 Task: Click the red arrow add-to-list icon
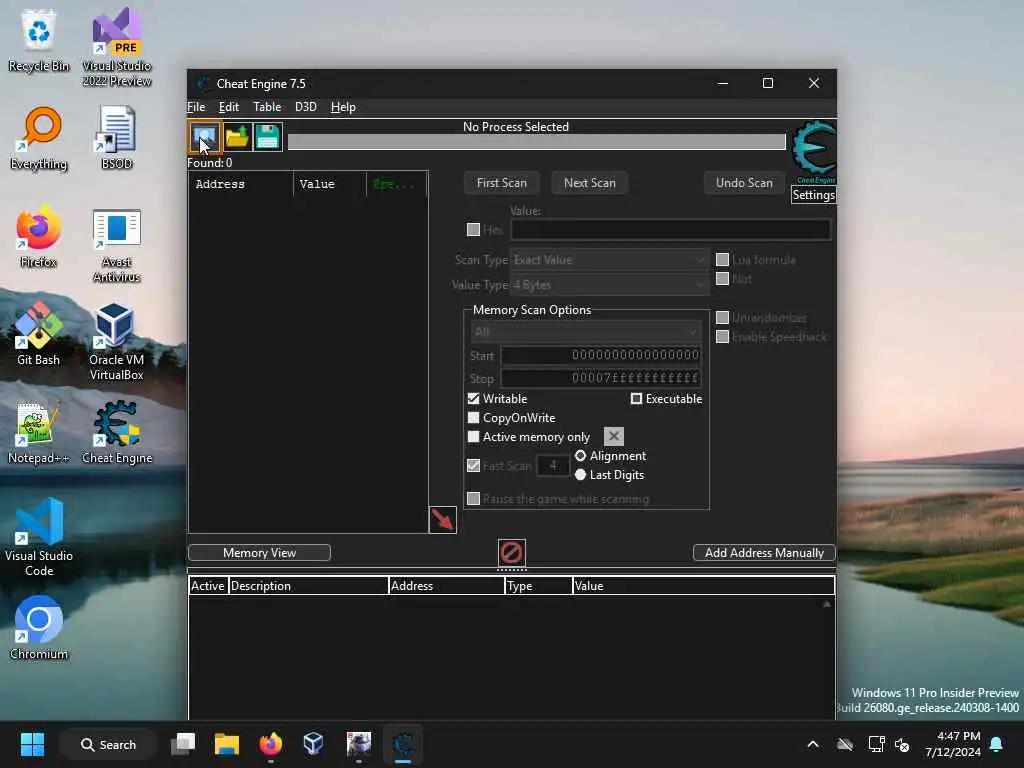443,520
